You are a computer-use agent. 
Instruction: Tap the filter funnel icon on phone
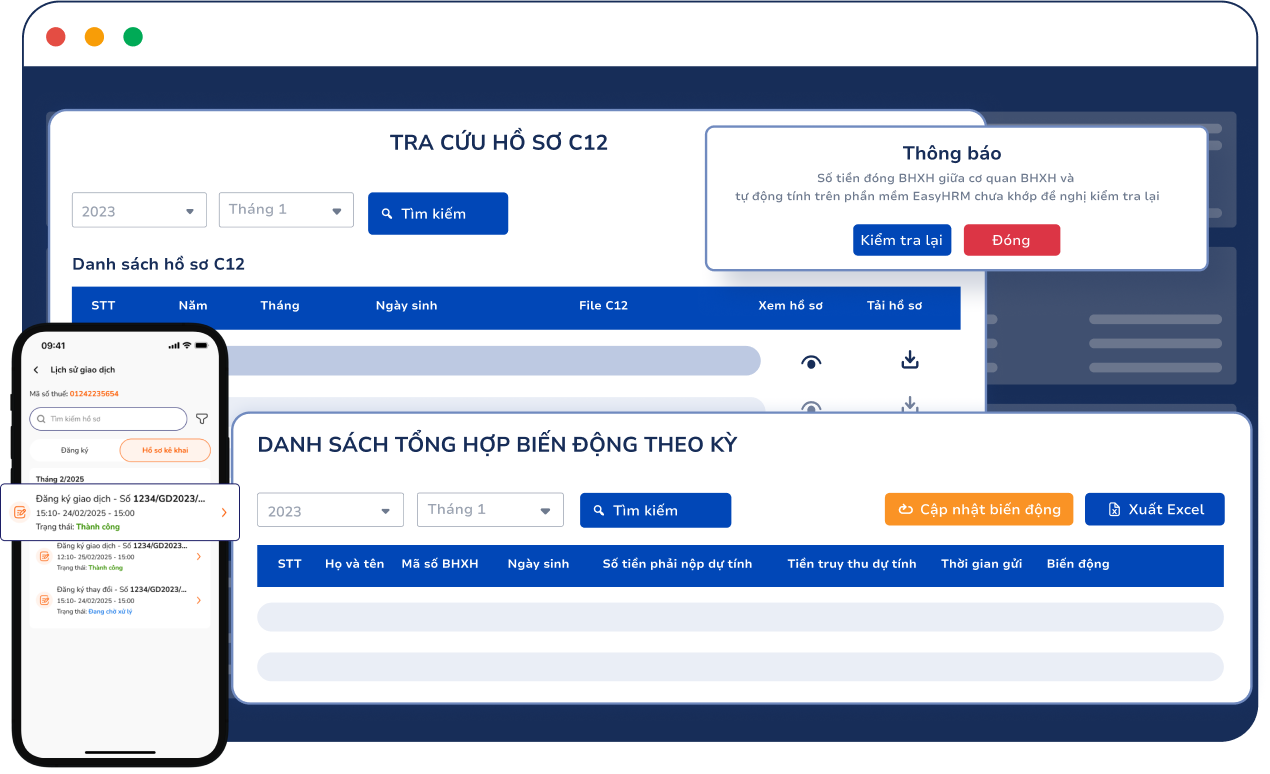point(202,419)
